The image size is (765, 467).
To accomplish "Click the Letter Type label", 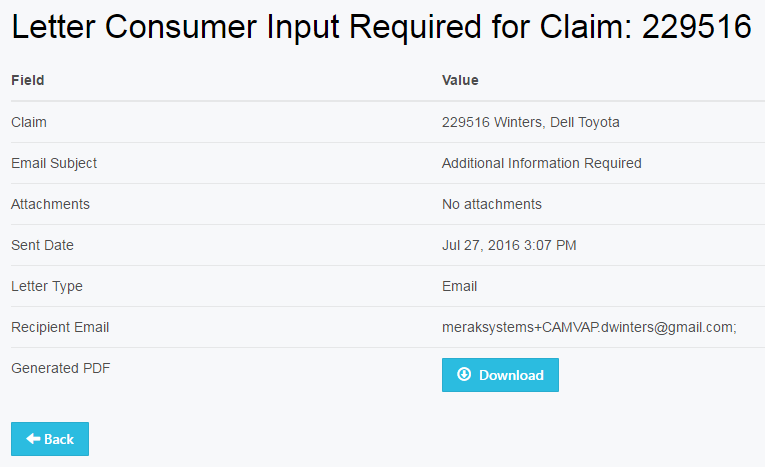I will pyautogui.click(x=47, y=286).
